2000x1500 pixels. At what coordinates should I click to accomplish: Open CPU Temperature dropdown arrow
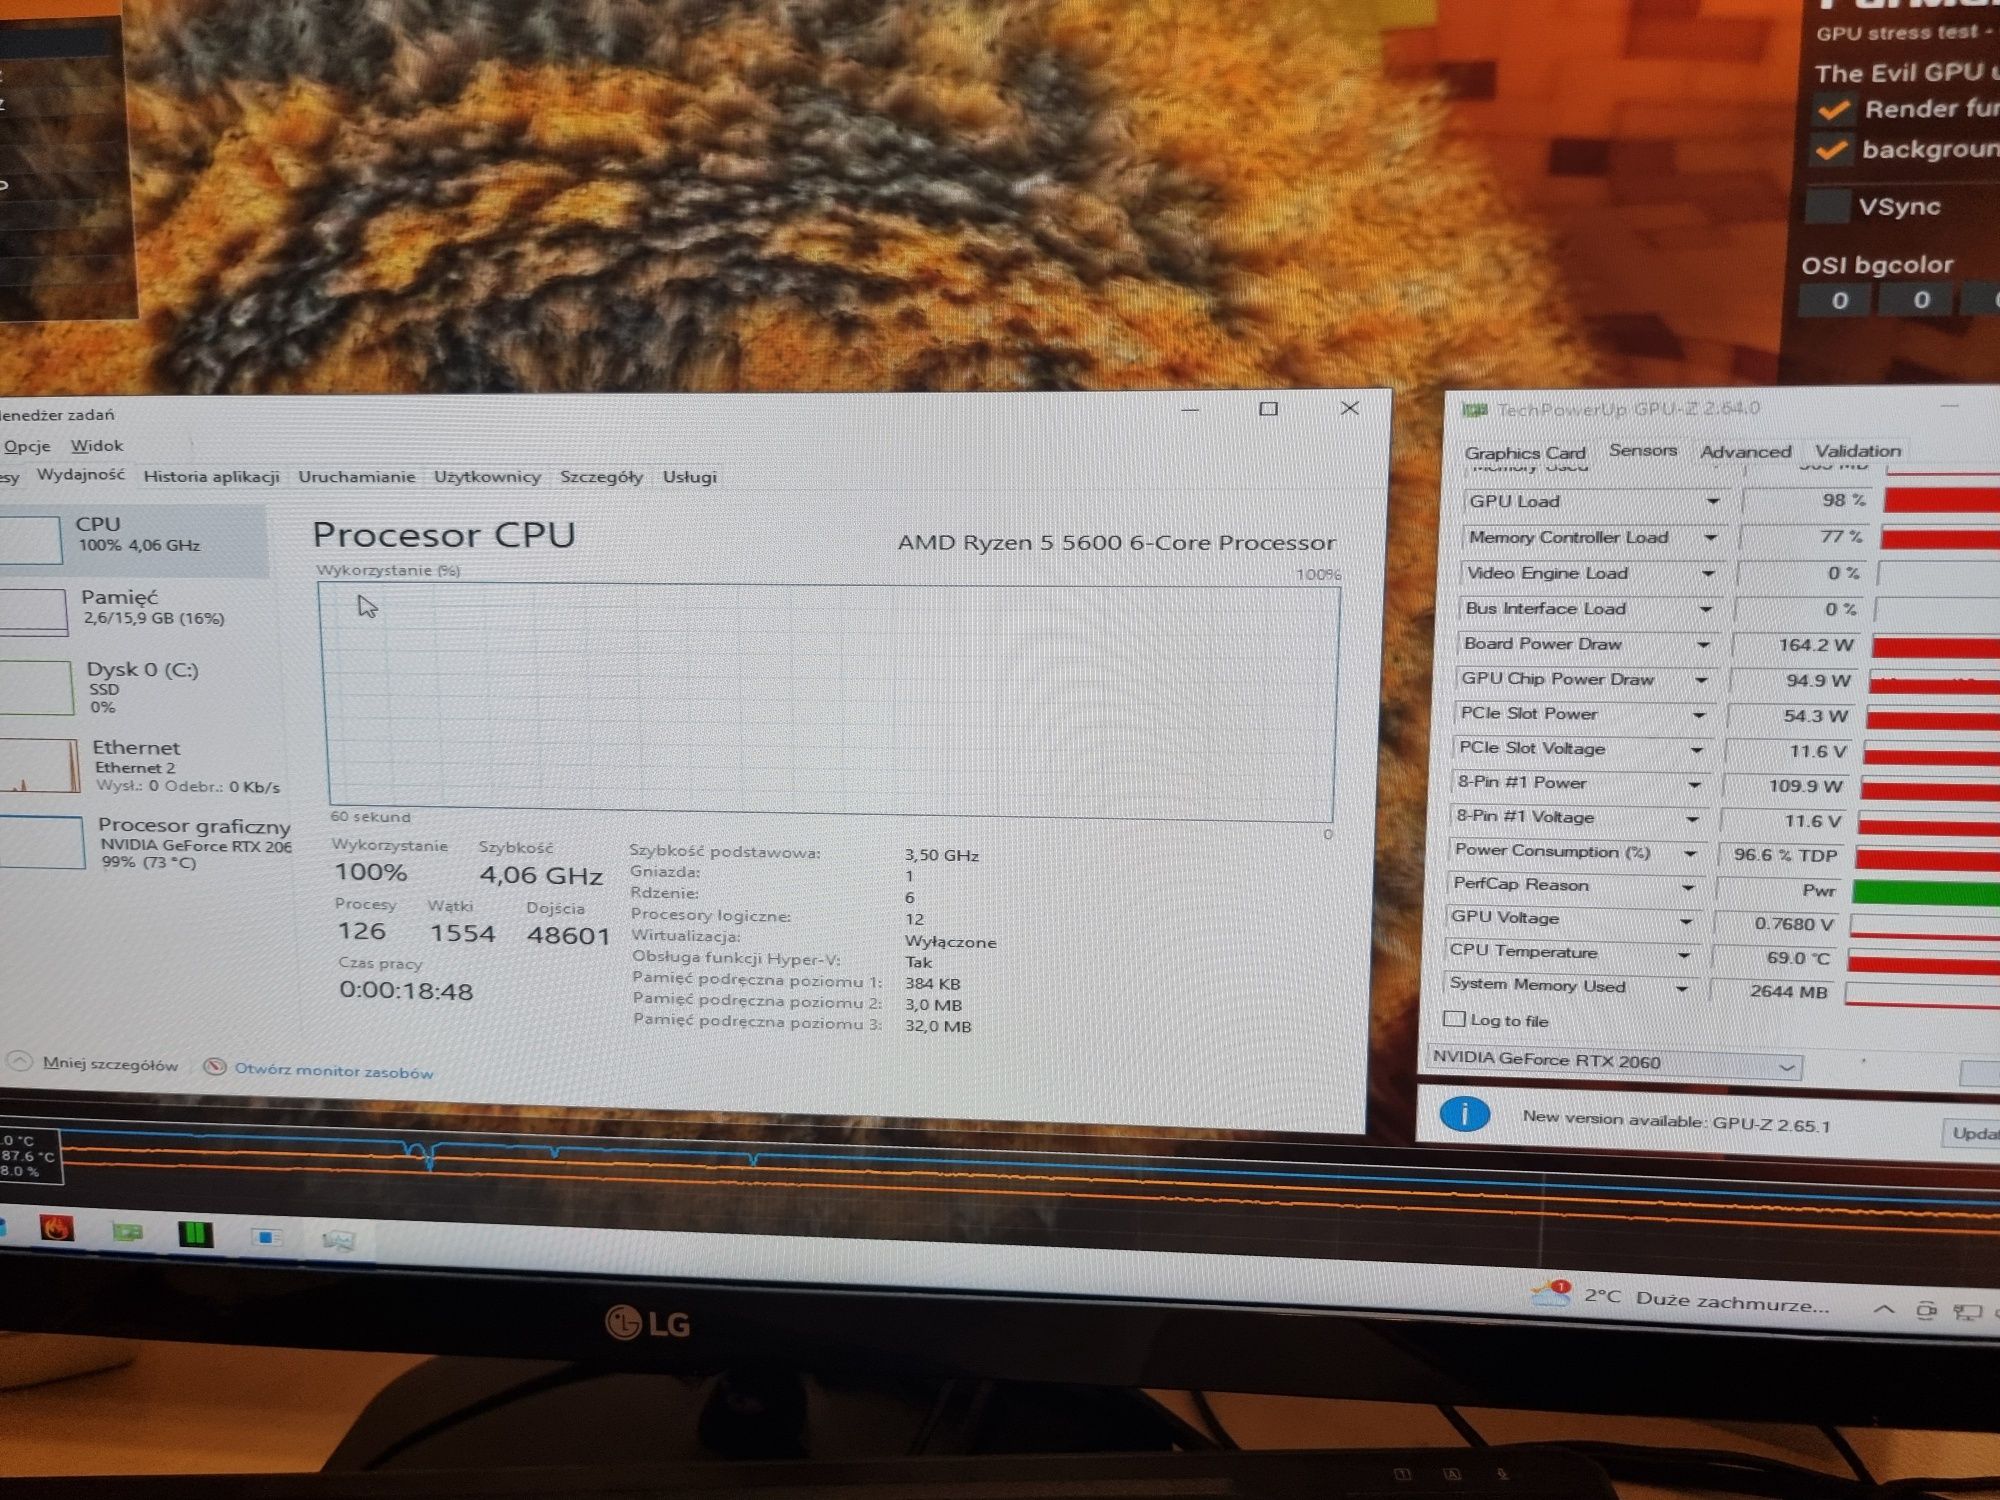(1684, 955)
